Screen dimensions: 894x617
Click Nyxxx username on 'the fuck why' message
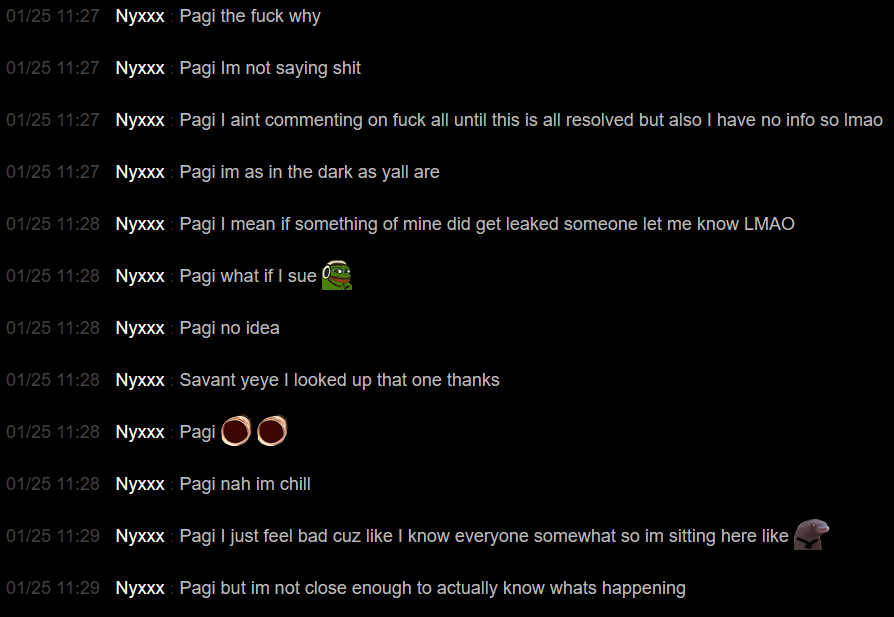[x=140, y=16]
